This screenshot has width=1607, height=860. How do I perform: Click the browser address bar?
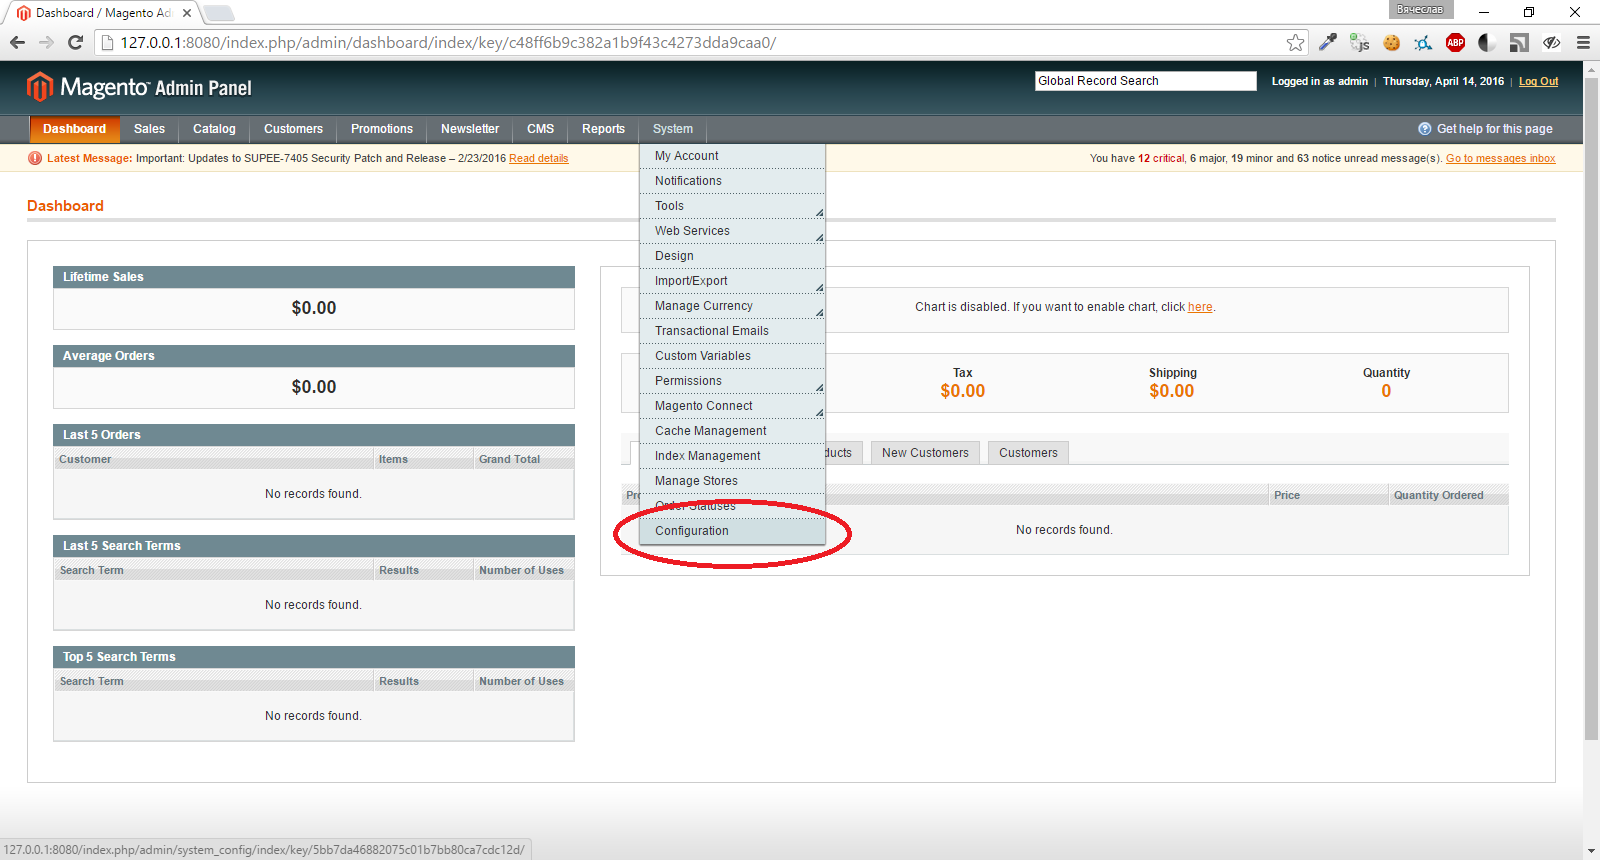pos(700,42)
